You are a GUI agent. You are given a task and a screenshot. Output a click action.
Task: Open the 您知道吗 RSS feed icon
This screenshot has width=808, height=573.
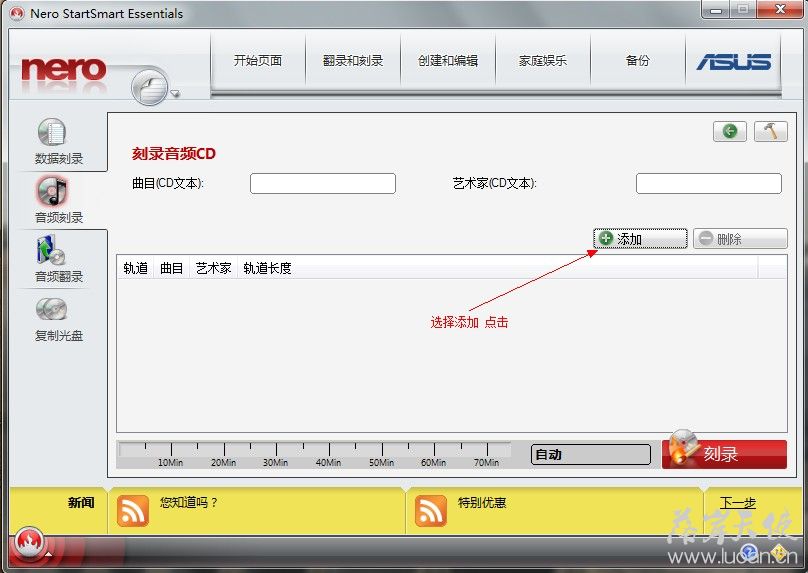coord(133,511)
